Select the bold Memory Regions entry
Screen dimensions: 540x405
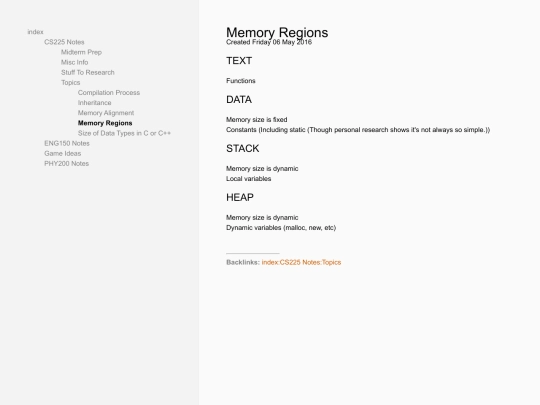pyautogui.click(x=105, y=123)
